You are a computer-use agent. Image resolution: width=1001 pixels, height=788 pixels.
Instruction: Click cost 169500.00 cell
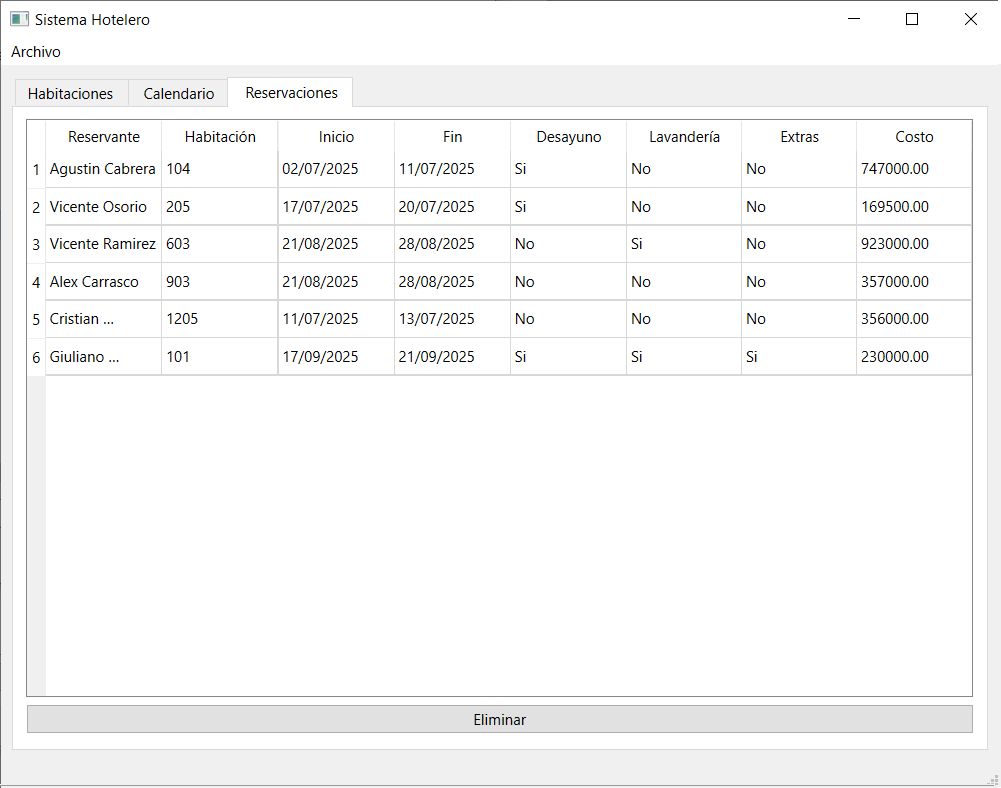(914, 207)
